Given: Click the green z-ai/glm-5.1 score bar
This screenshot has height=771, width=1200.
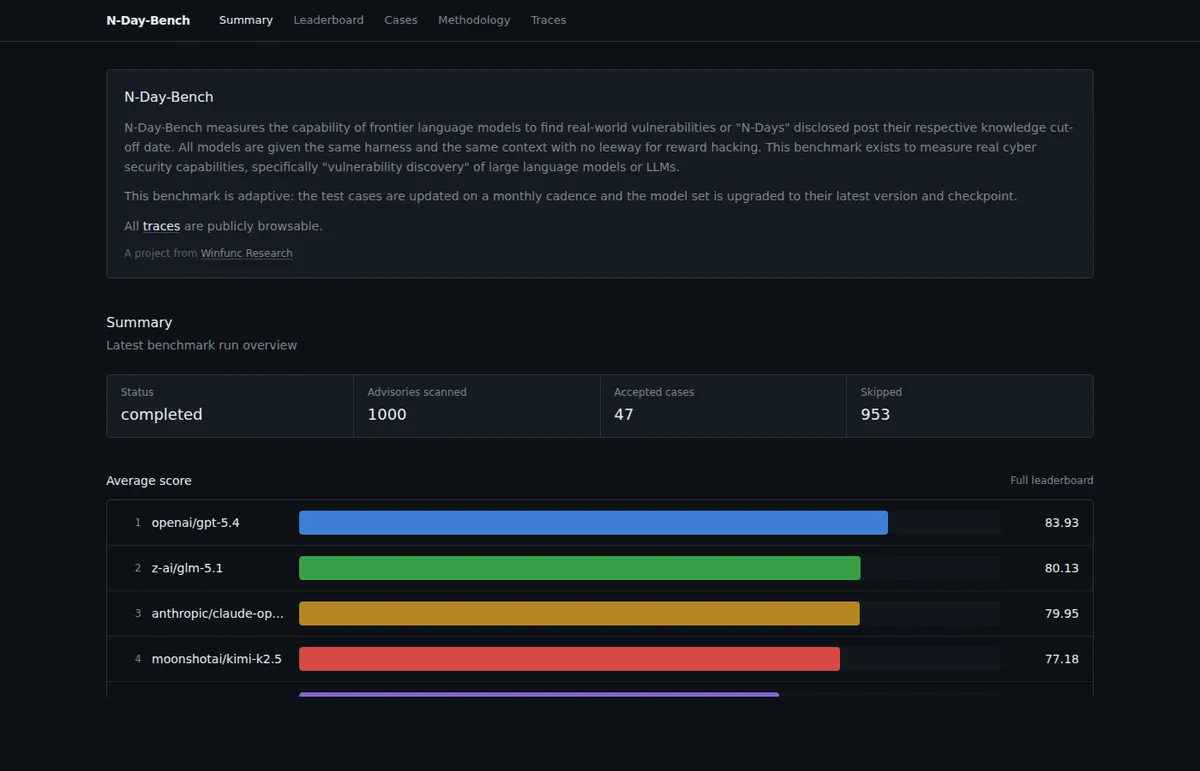Looking at the screenshot, I should [580, 568].
